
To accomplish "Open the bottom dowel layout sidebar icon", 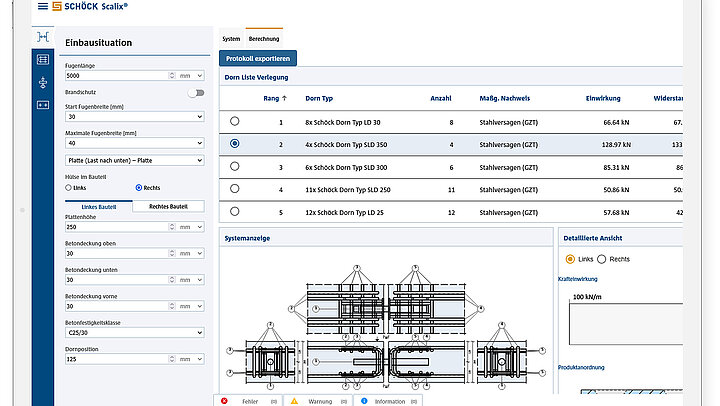I will coord(43,105).
